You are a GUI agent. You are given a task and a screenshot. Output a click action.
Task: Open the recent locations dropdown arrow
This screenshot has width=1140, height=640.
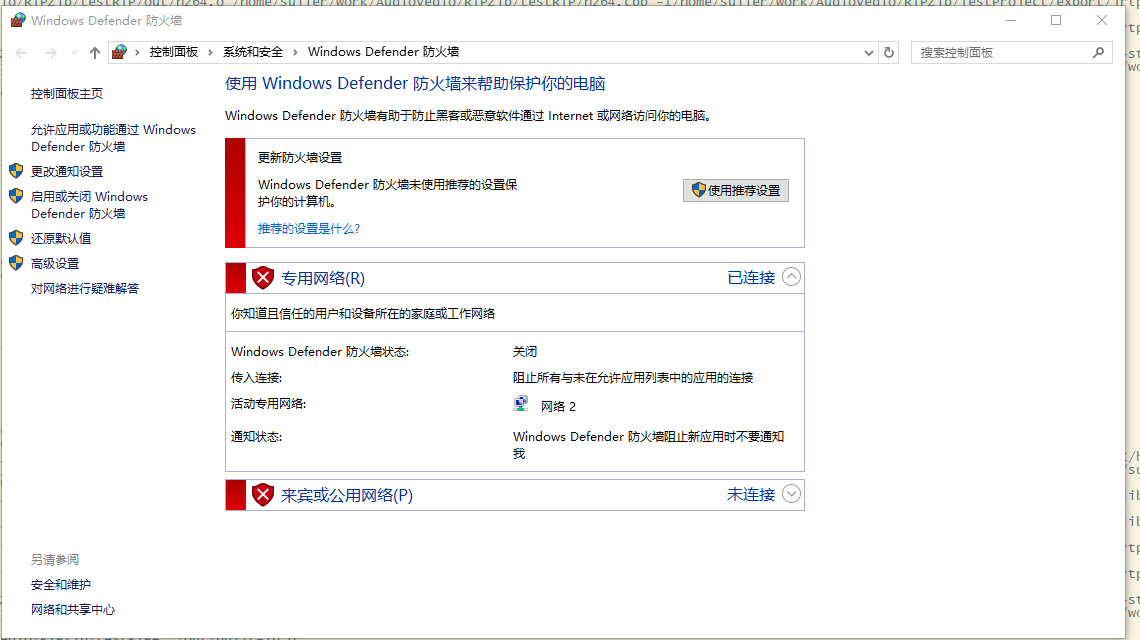click(74, 52)
